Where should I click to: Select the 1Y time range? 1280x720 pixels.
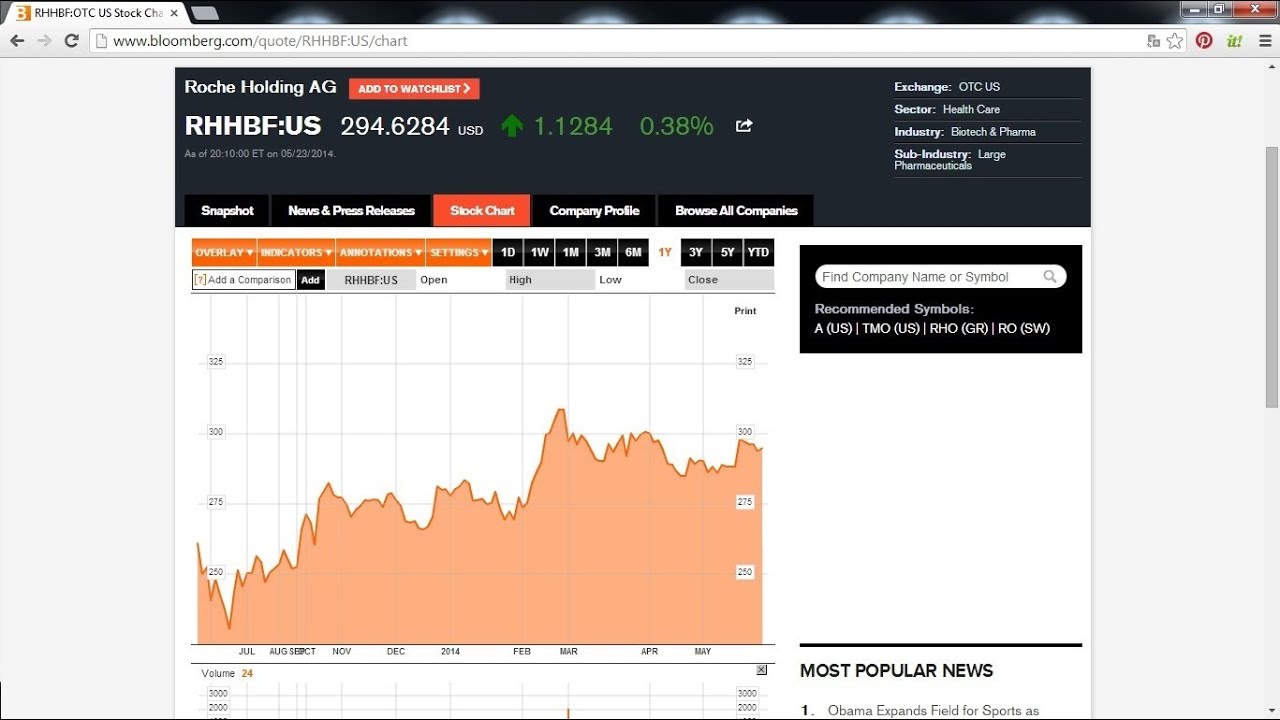[x=665, y=253]
